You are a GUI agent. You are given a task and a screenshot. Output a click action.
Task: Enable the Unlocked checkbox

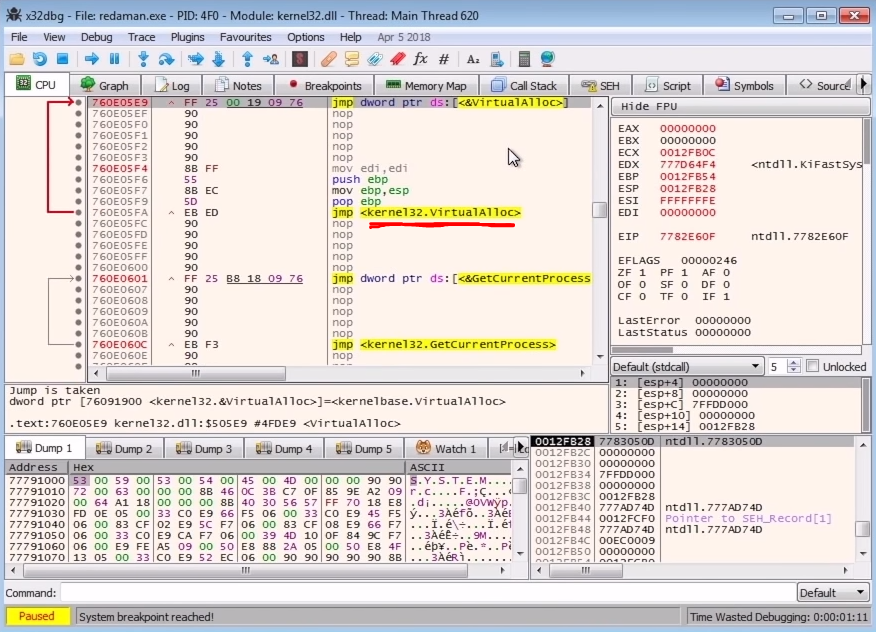click(813, 367)
